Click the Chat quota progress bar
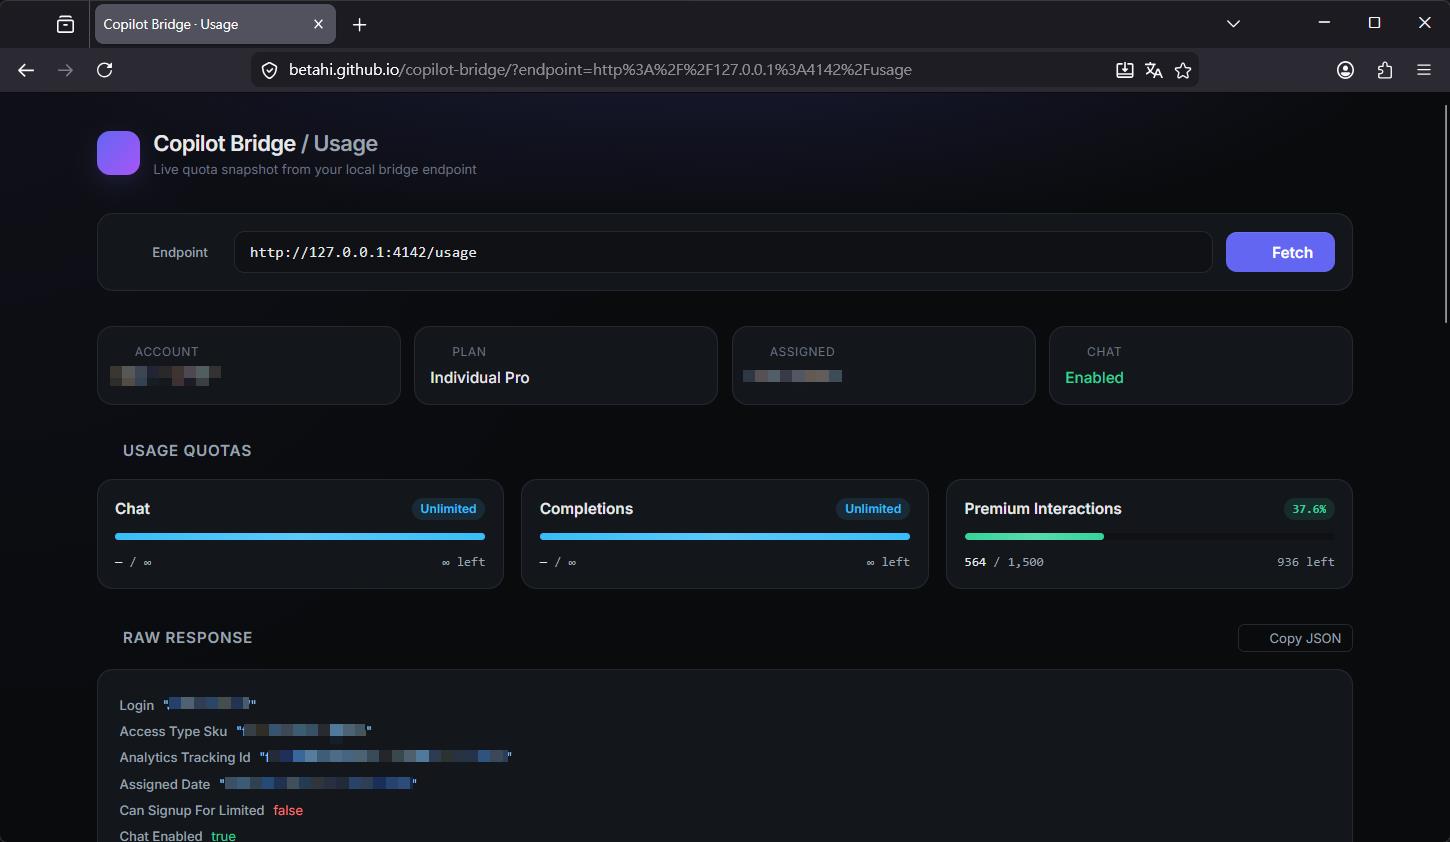This screenshot has height=842, width=1450. pos(300,537)
